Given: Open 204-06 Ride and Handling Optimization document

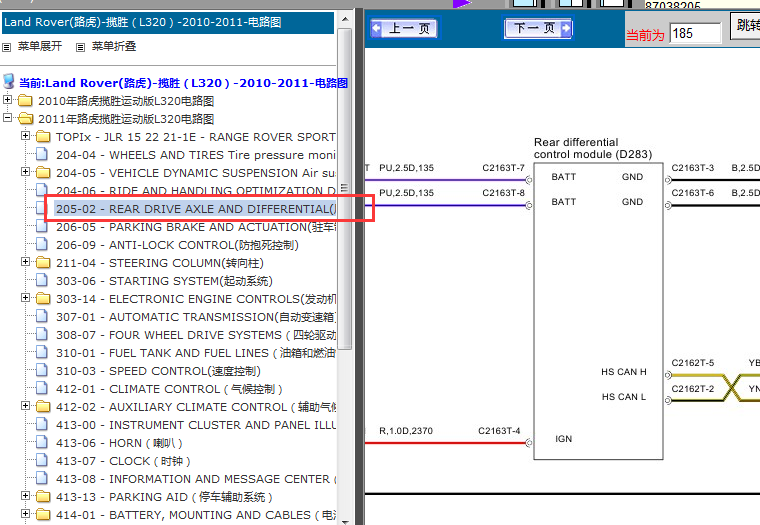Looking at the screenshot, I should (x=195, y=191).
